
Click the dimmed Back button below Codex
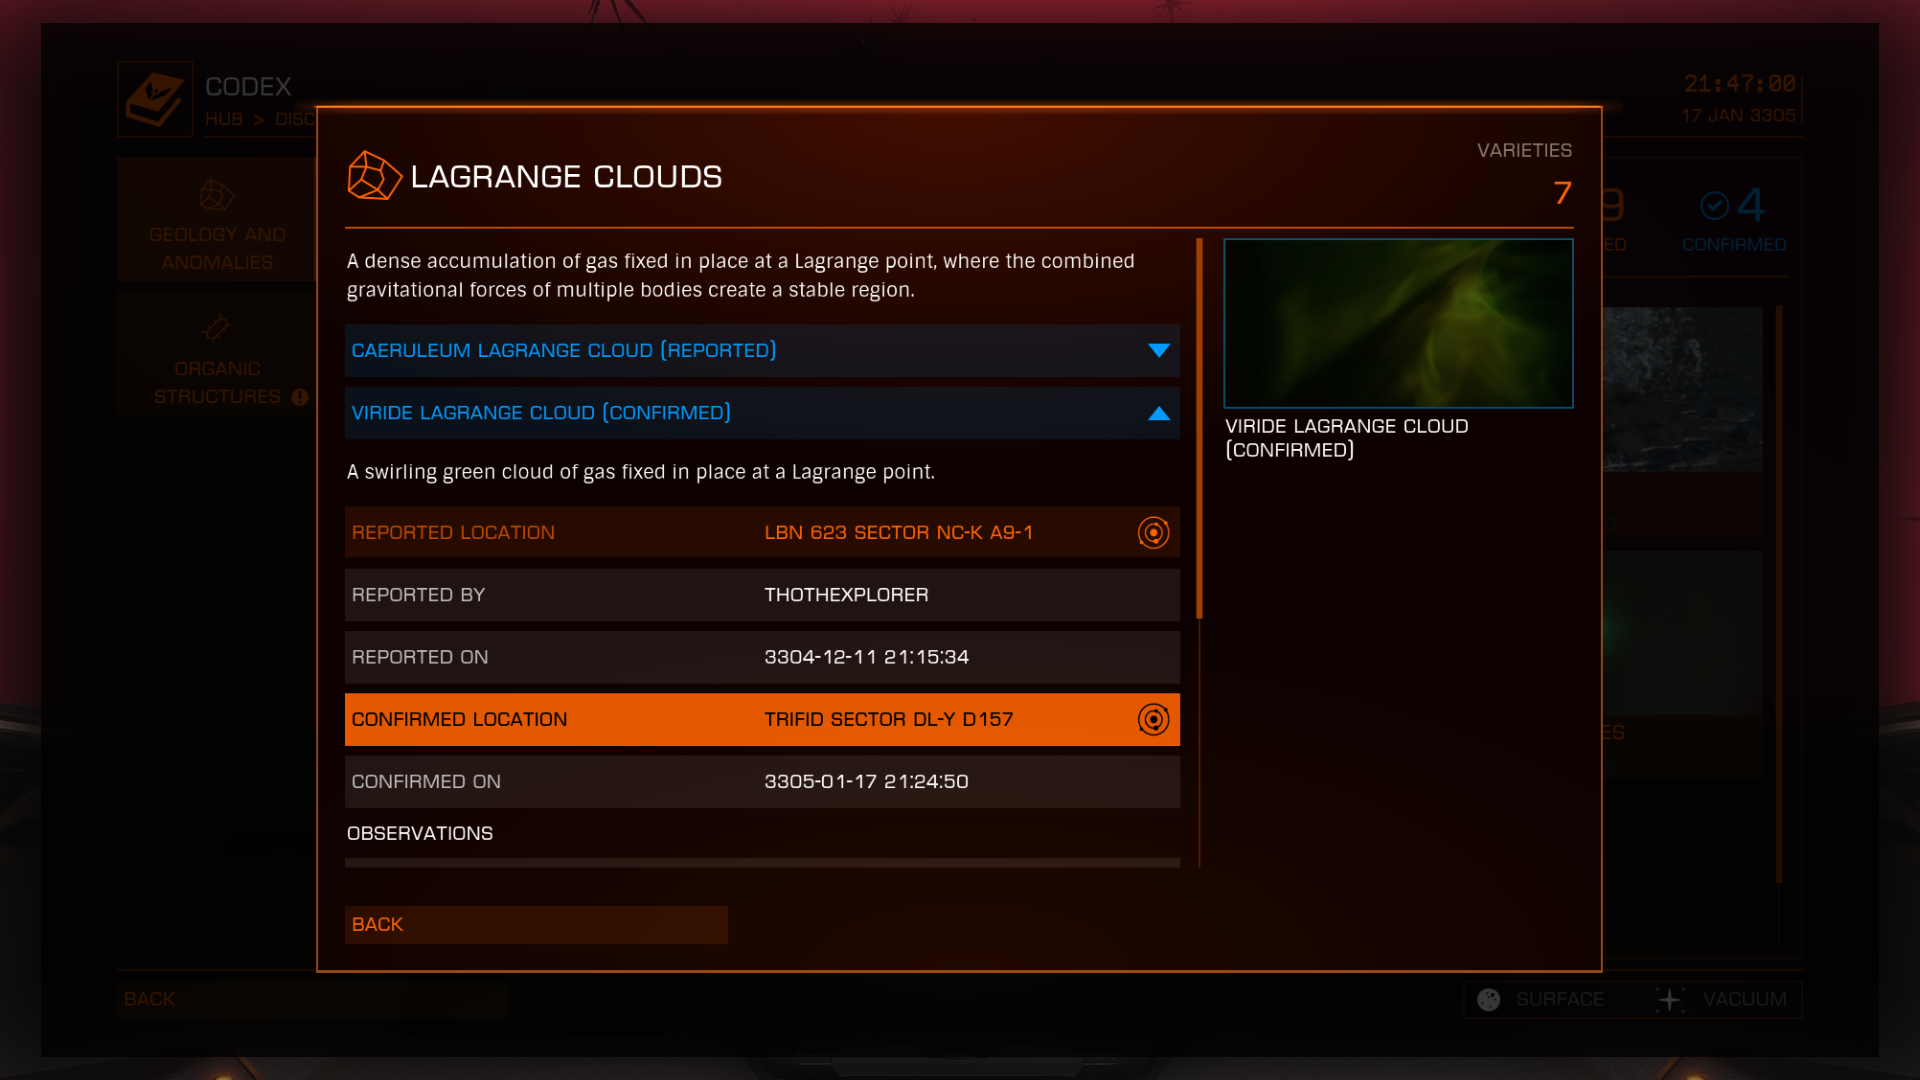pos(312,999)
